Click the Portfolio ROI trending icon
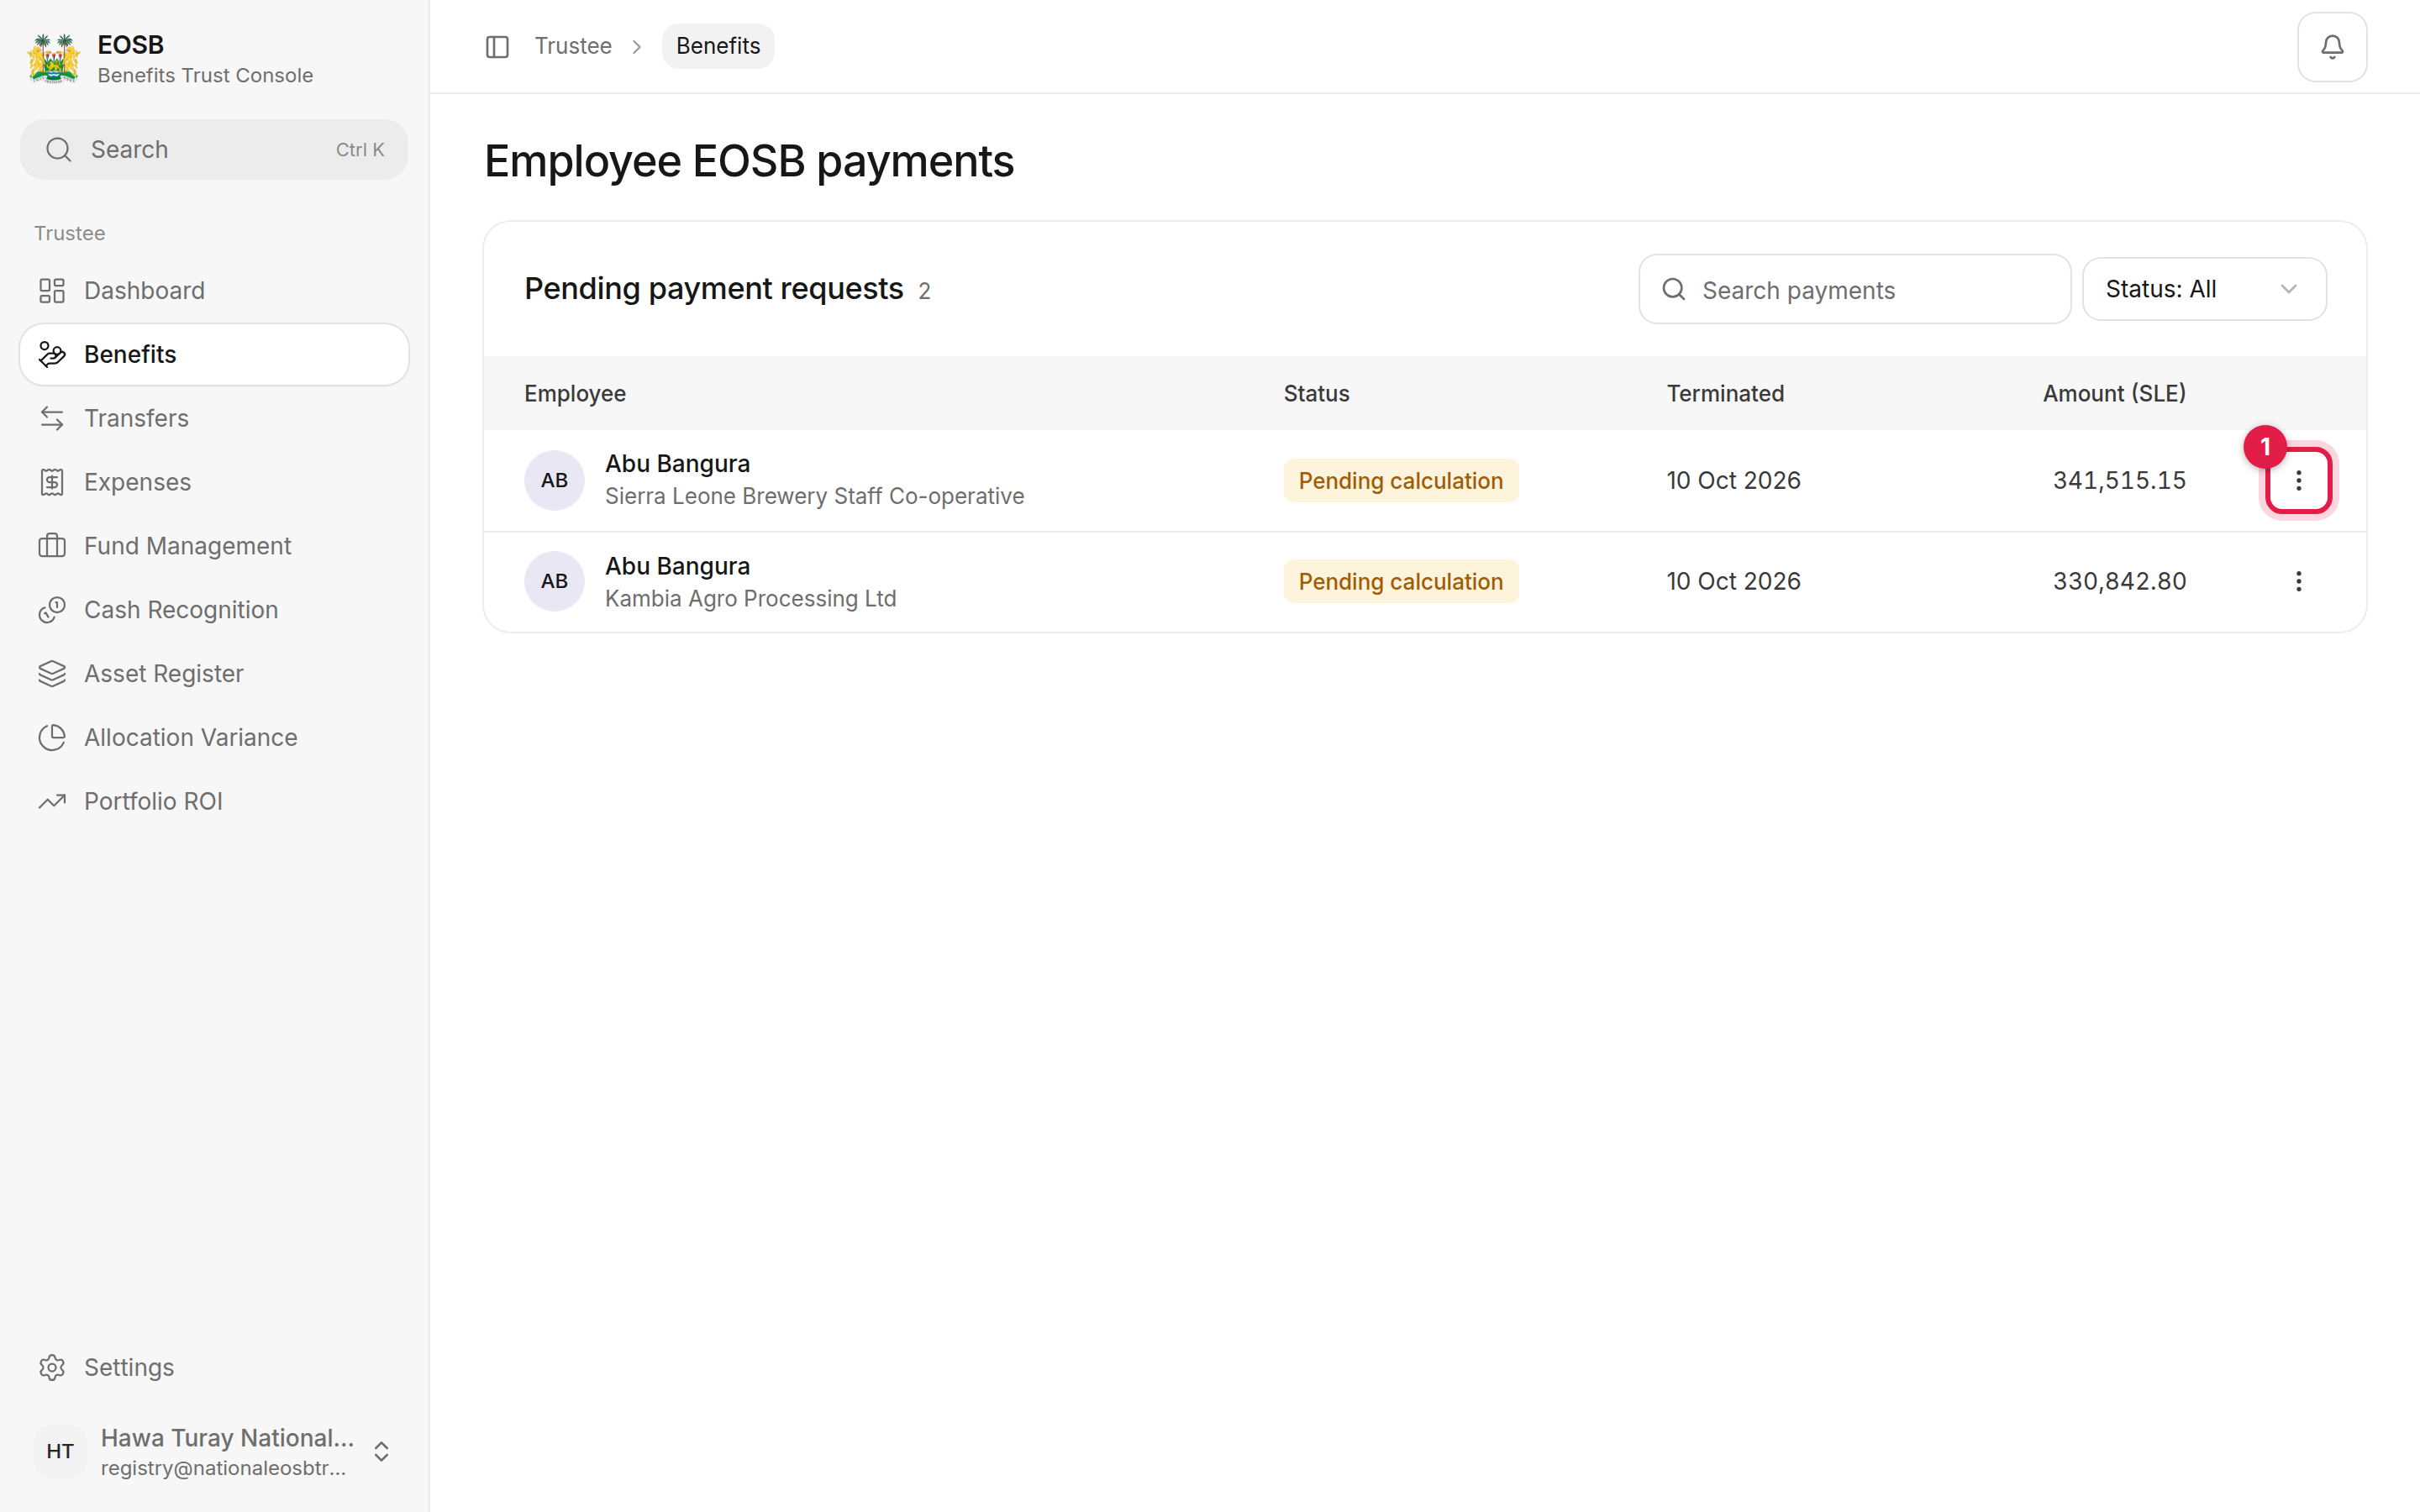Screen dimensions: 2420x1512 (x=52, y=801)
